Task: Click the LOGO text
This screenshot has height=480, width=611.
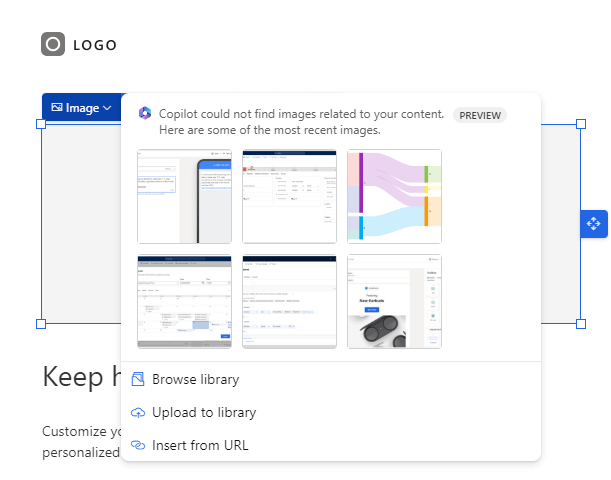Action: 95,45
